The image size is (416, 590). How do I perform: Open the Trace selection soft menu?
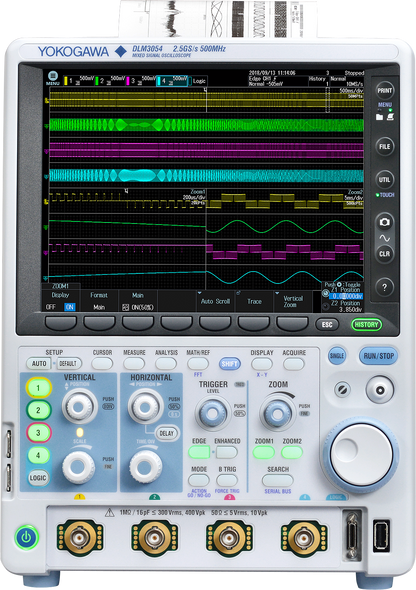pyautogui.click(x=255, y=301)
